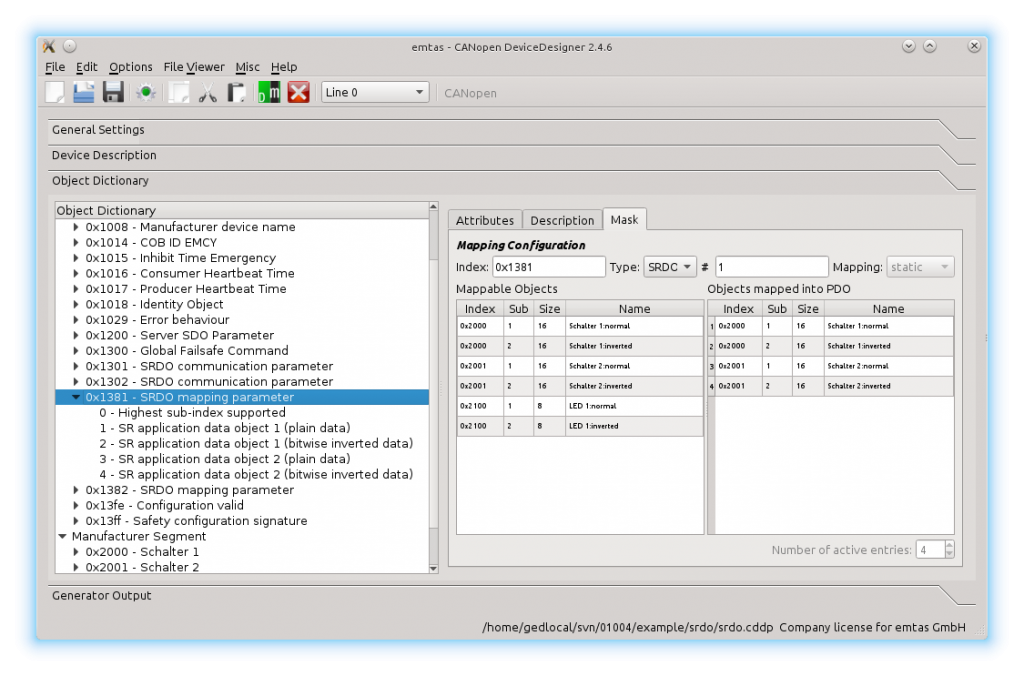This screenshot has height=676, width=1024.
Task: Click the New file toolbar icon
Action: pos(55,93)
